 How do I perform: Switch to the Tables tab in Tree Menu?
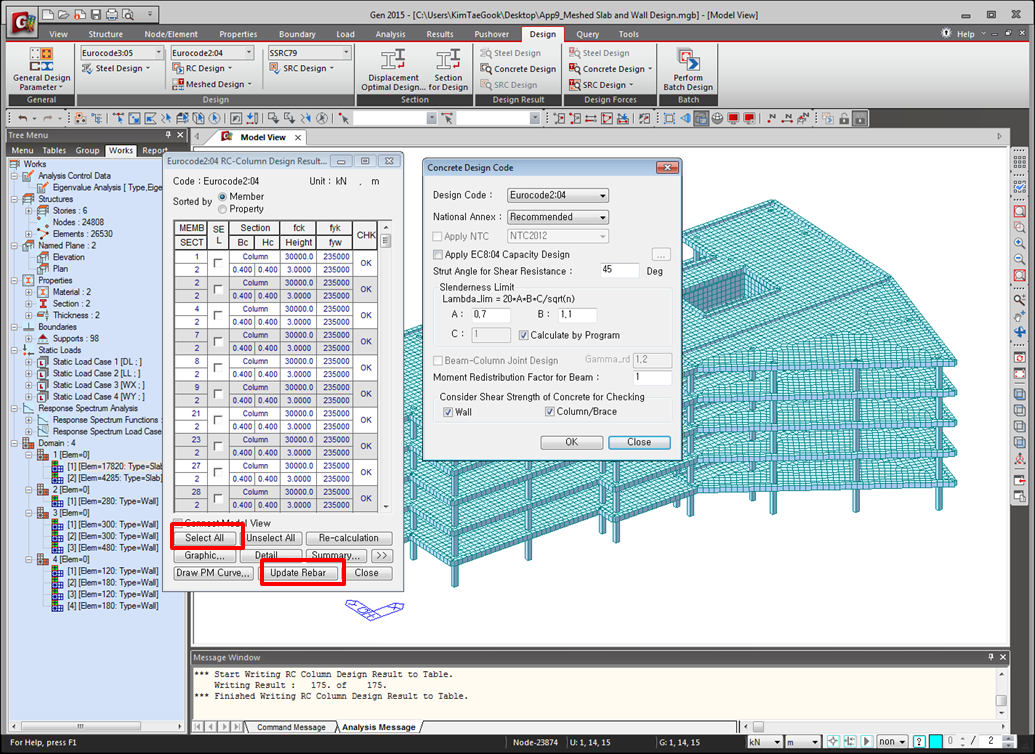tap(54, 151)
